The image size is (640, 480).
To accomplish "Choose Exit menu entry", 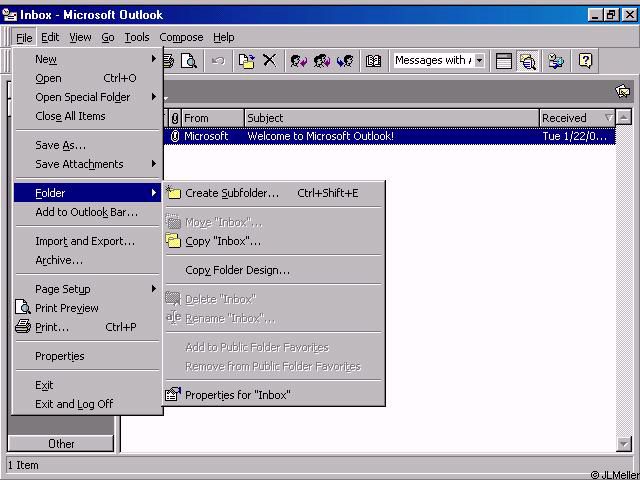I will pyautogui.click(x=87, y=385).
